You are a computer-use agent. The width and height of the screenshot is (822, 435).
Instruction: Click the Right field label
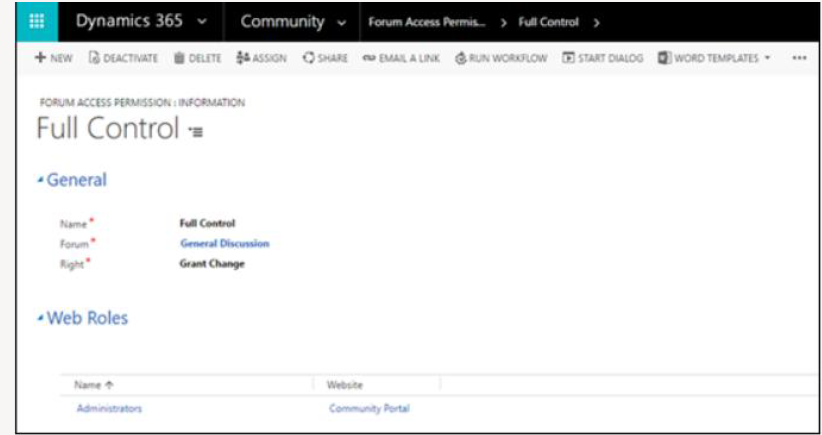click(x=72, y=264)
